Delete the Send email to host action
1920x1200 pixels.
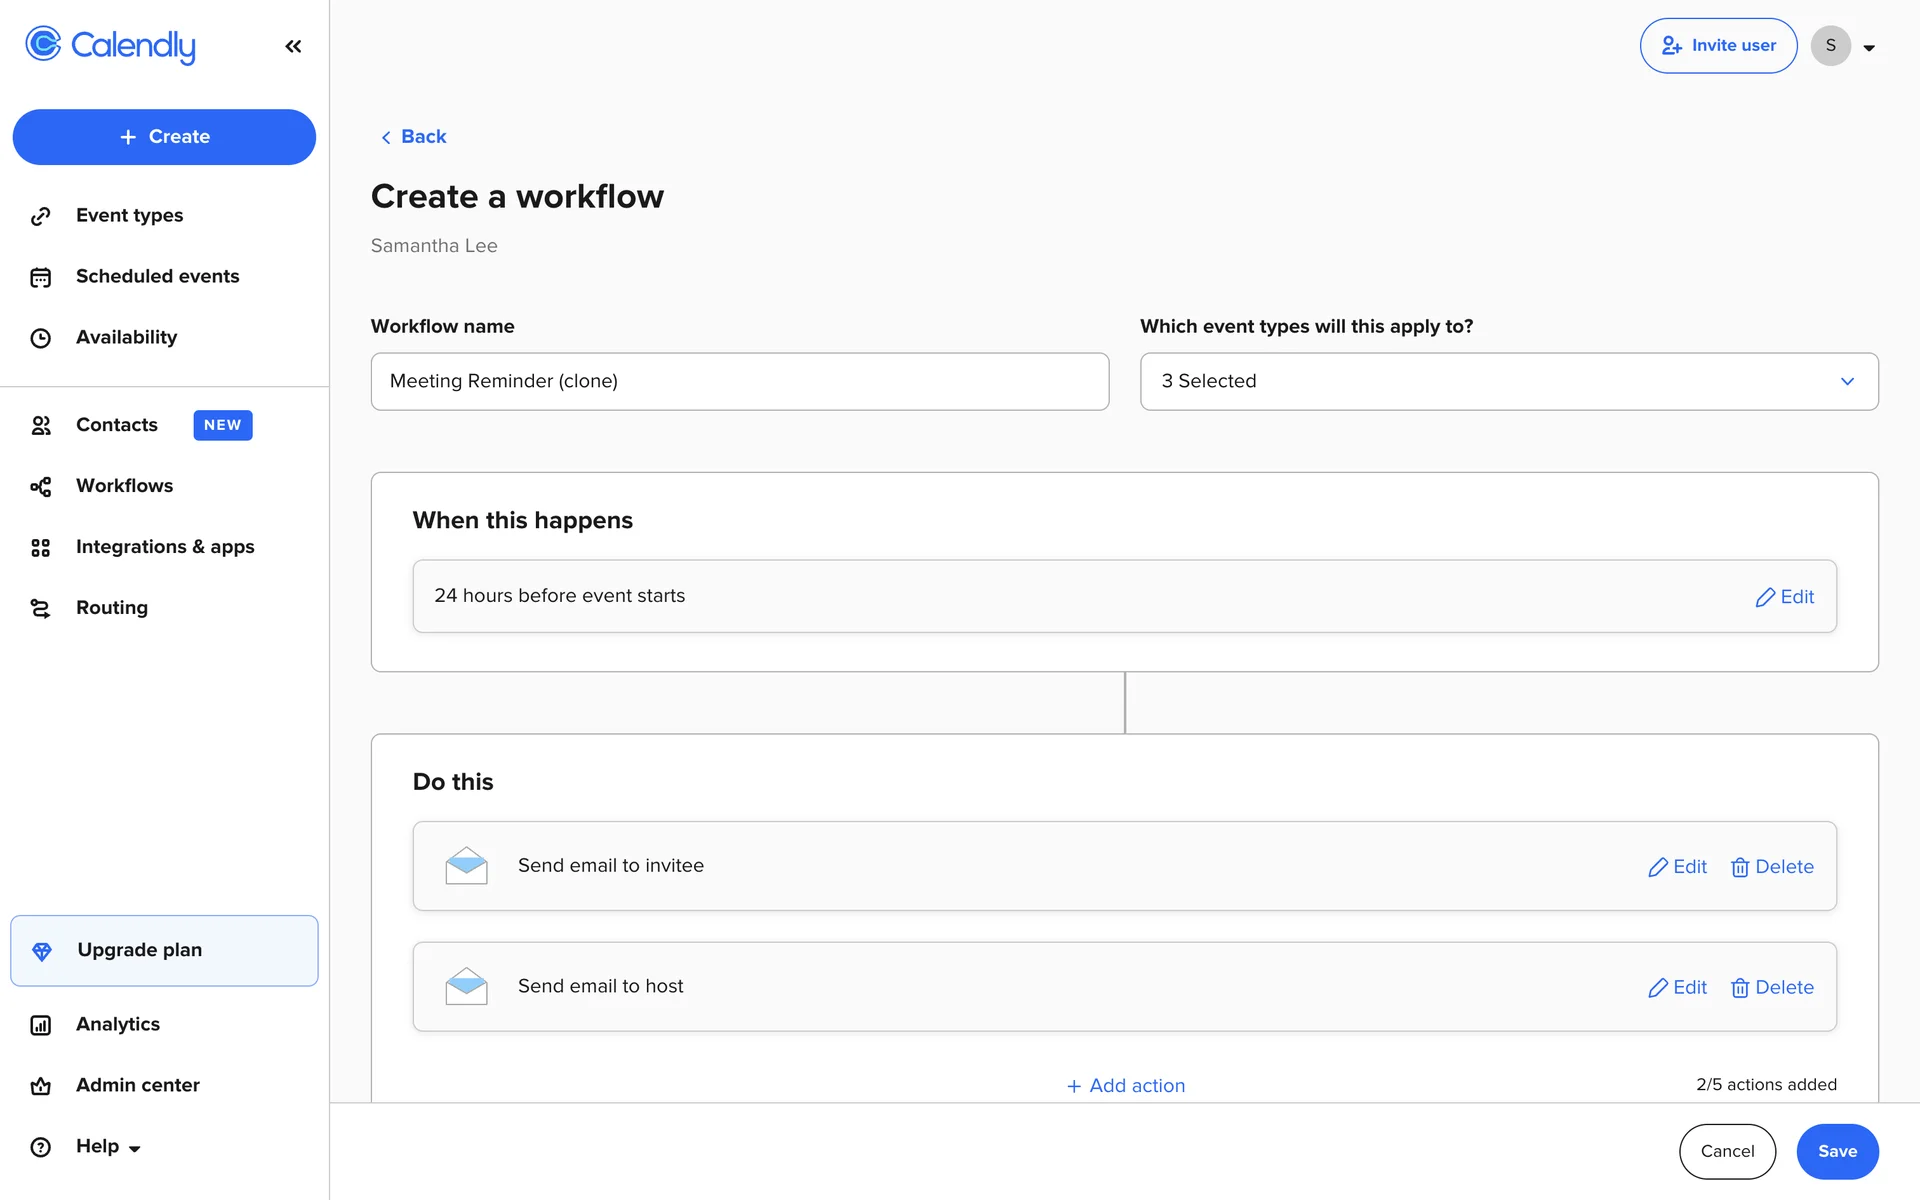[x=1772, y=988]
